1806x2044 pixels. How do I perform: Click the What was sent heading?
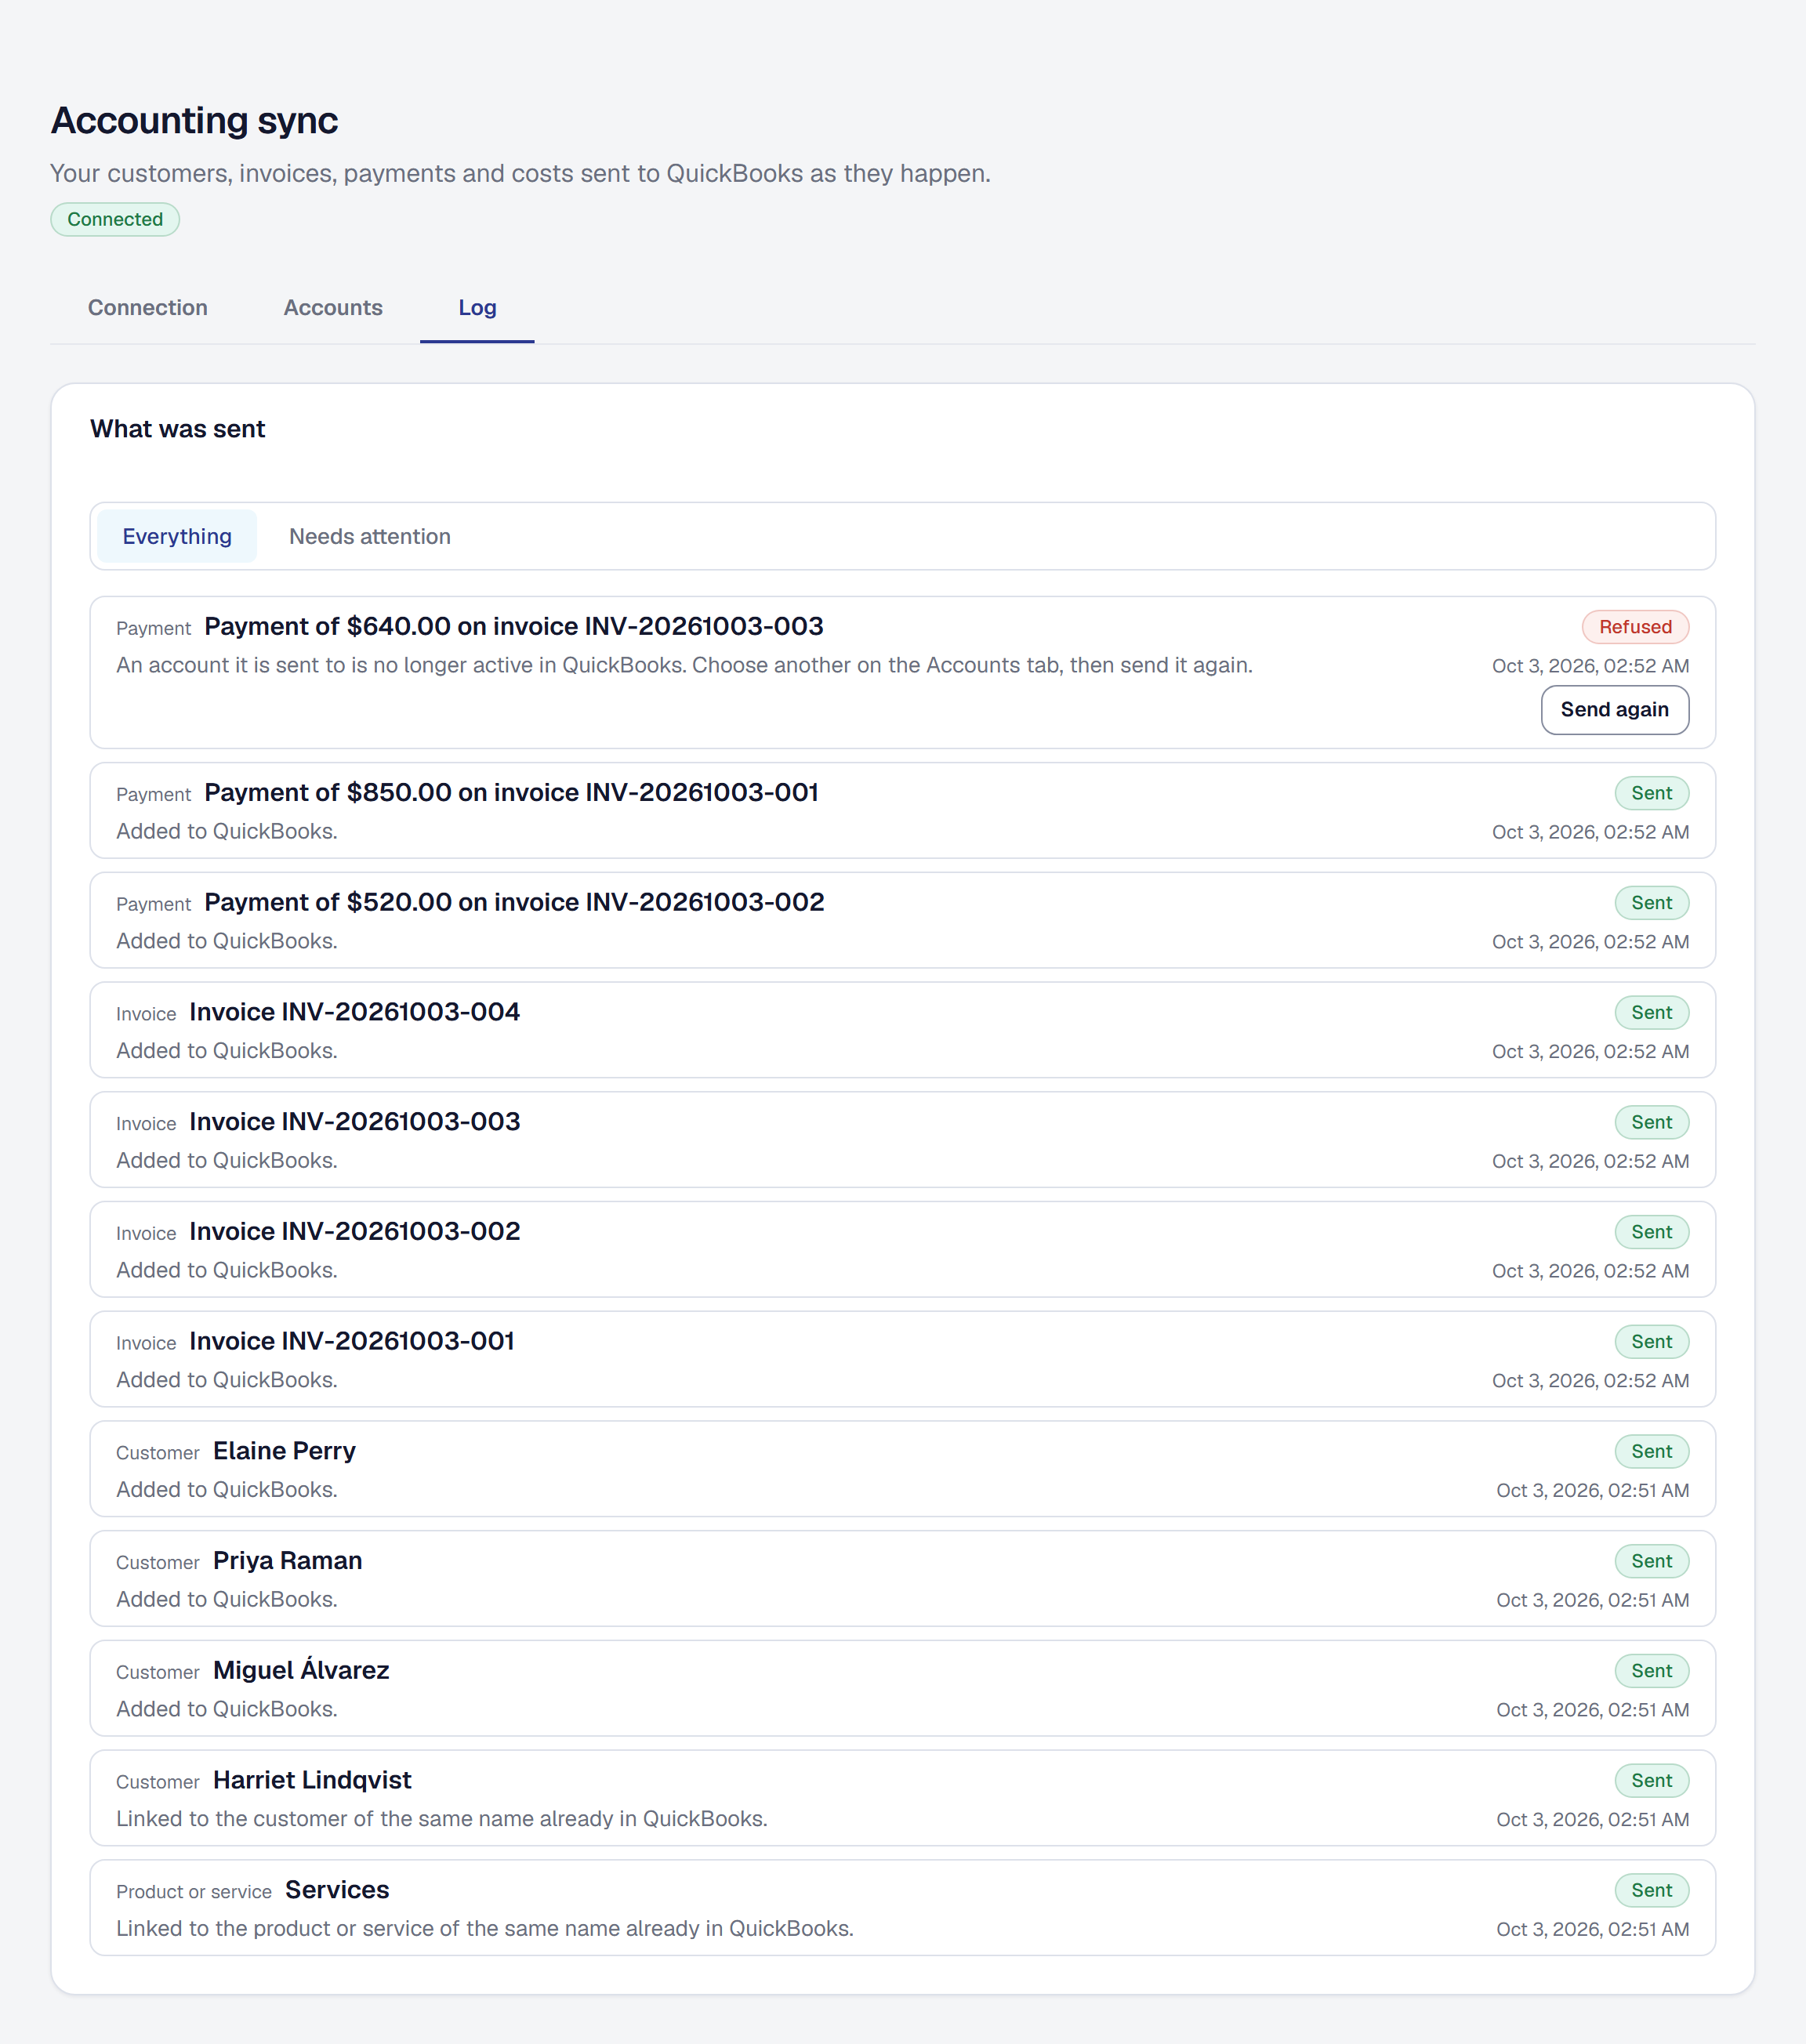(178, 429)
